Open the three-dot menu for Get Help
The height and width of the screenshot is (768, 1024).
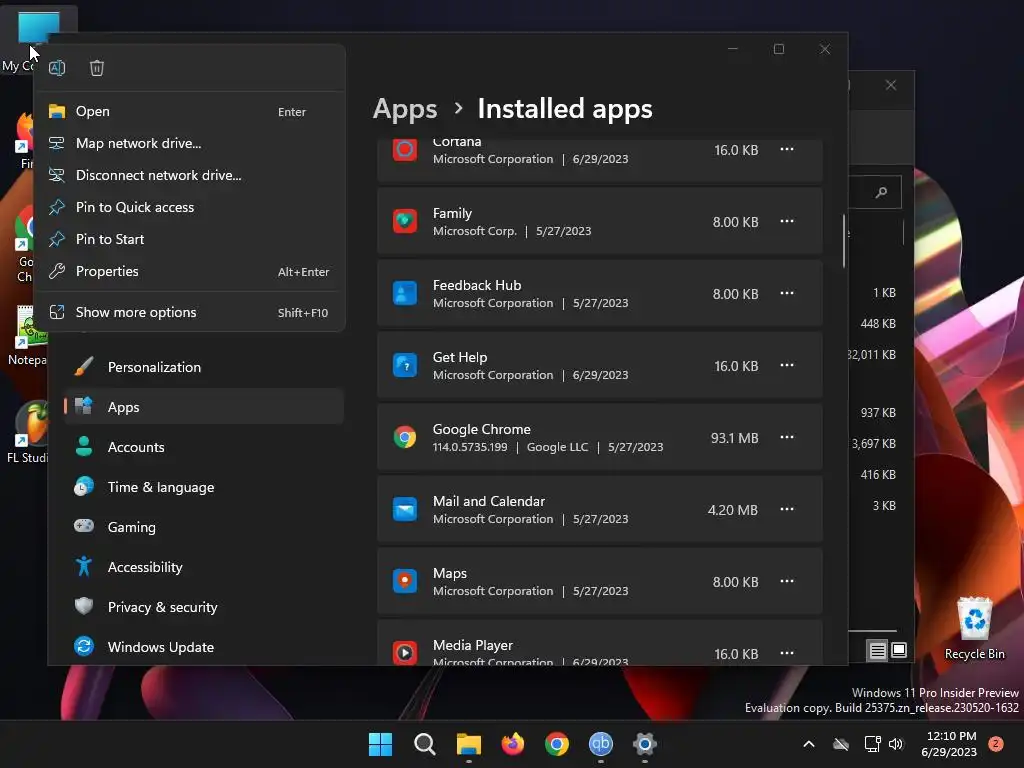[x=787, y=365]
